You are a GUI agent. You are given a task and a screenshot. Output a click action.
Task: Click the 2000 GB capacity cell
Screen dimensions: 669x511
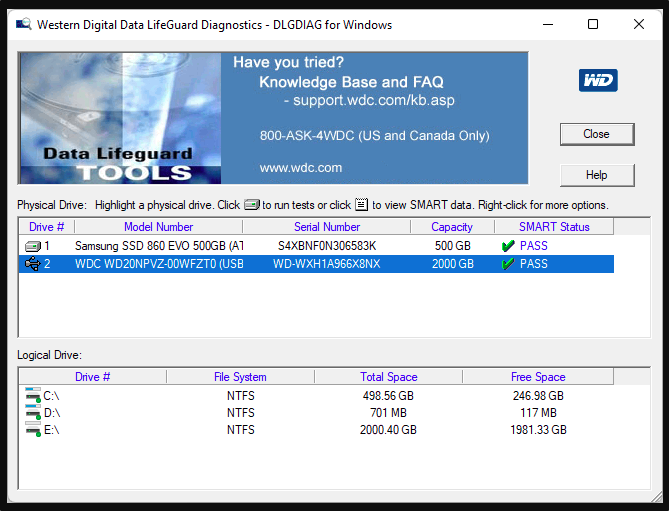click(453, 264)
